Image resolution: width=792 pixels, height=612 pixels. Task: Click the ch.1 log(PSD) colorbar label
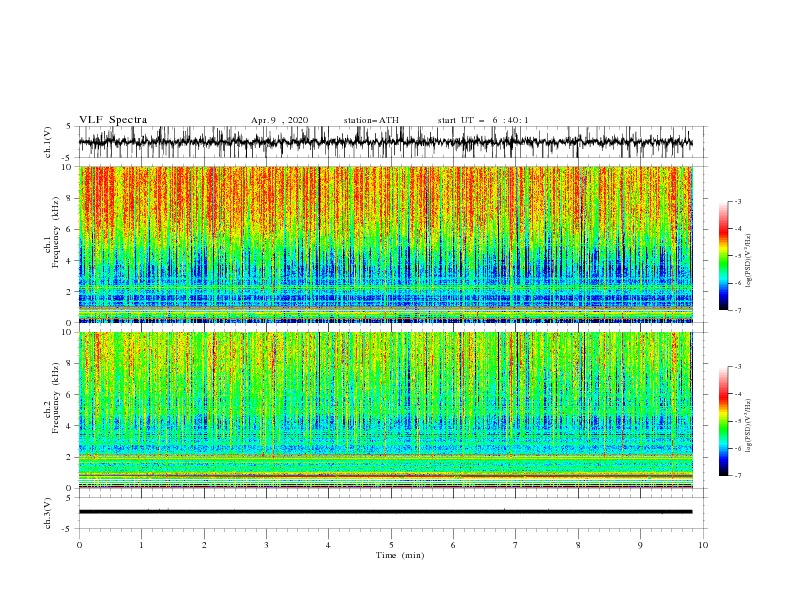(x=749, y=261)
